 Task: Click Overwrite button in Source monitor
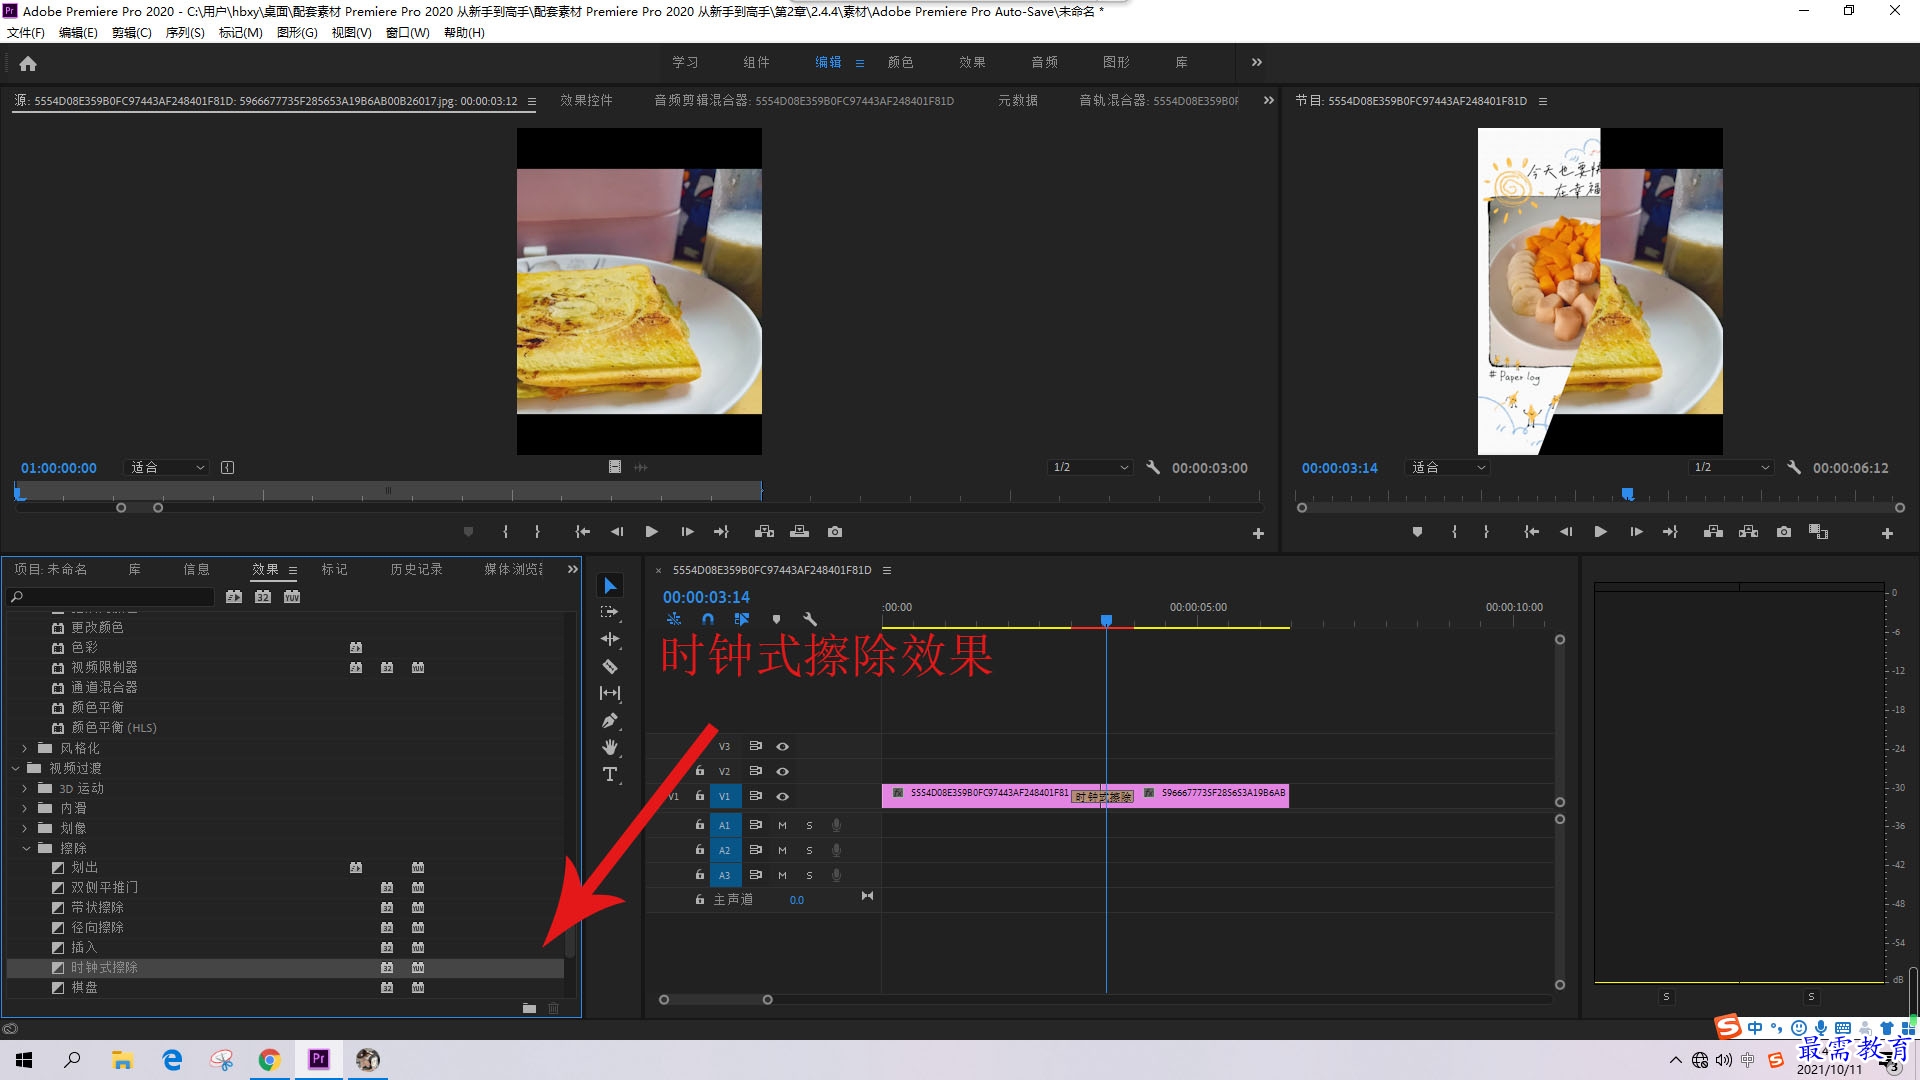pyautogui.click(x=799, y=532)
